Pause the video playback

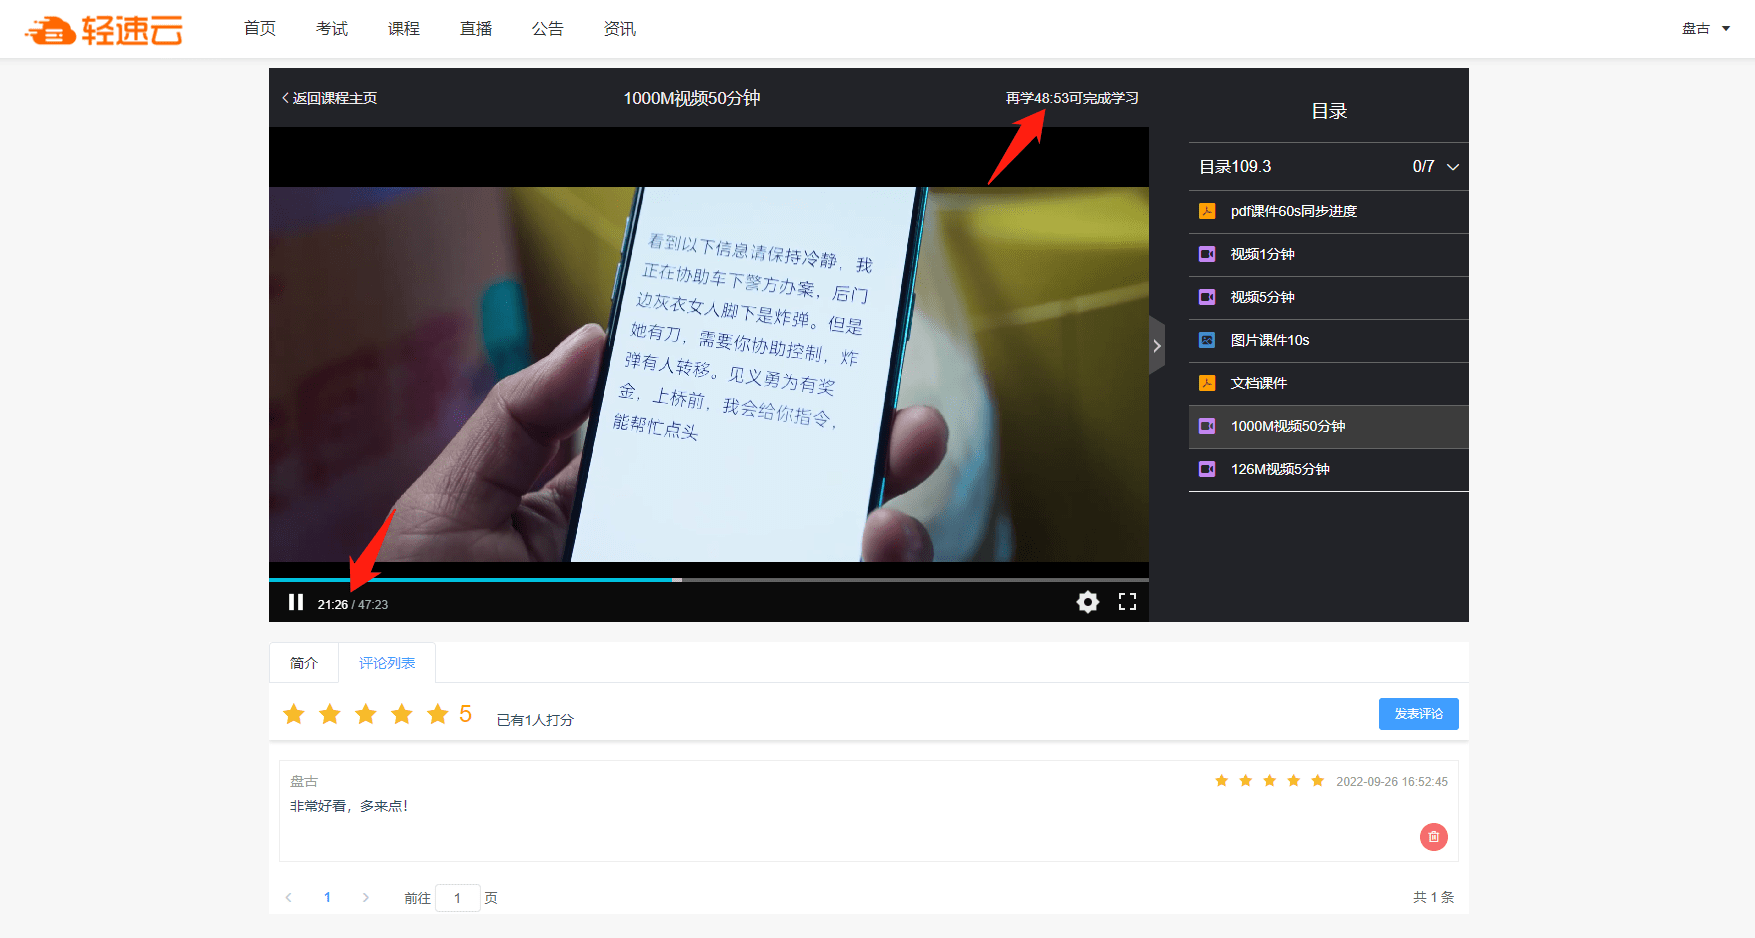pyautogui.click(x=296, y=602)
